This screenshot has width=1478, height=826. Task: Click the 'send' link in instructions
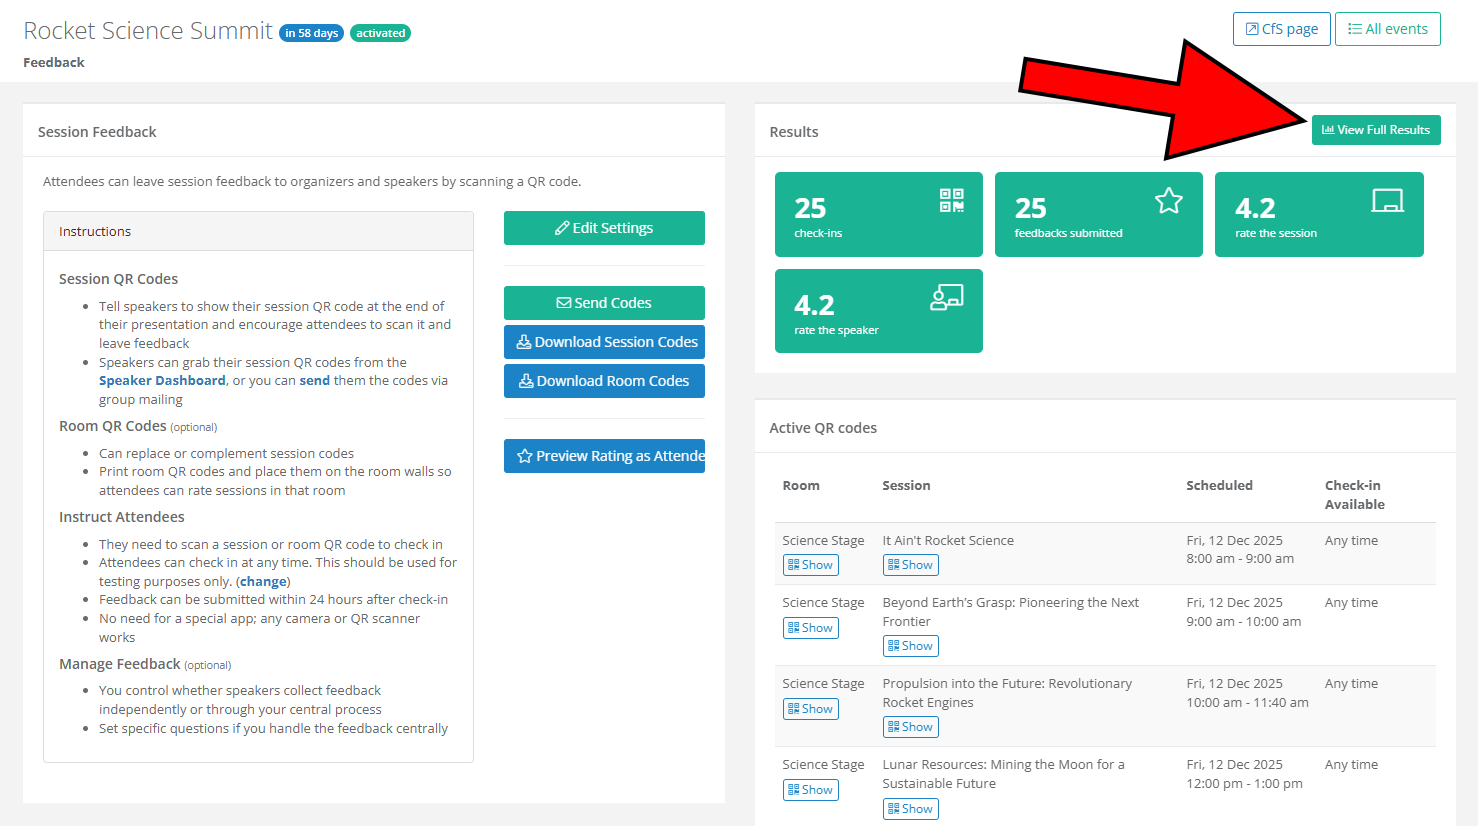click(x=314, y=381)
